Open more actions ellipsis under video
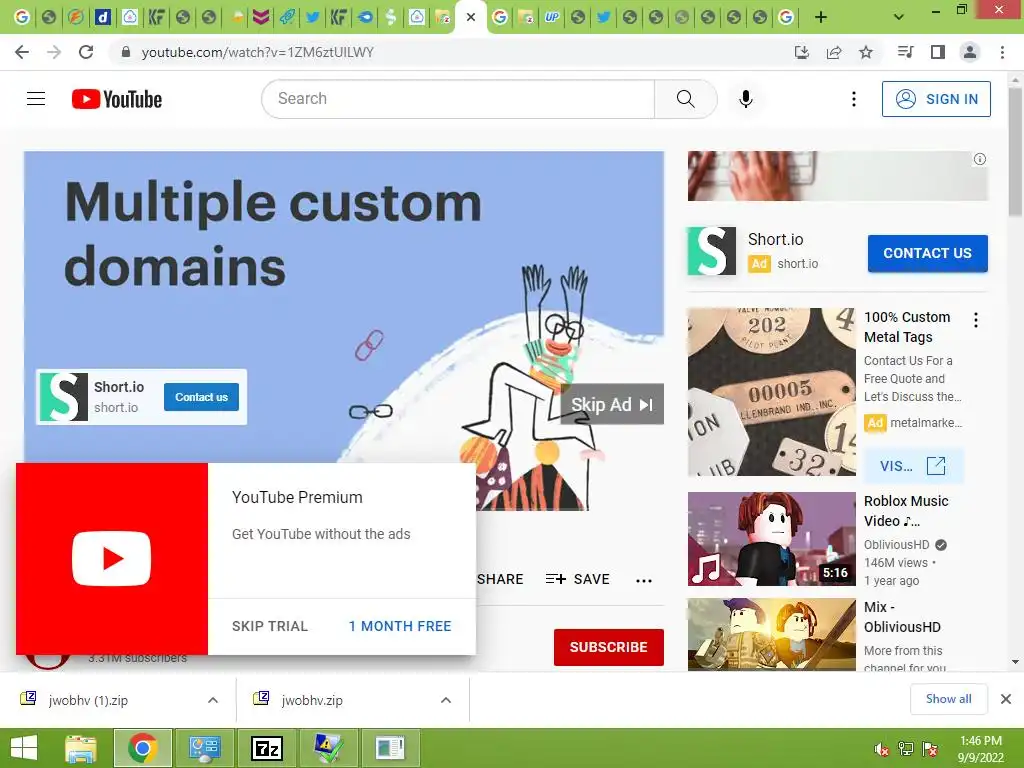This screenshot has width=1024, height=768. point(644,580)
